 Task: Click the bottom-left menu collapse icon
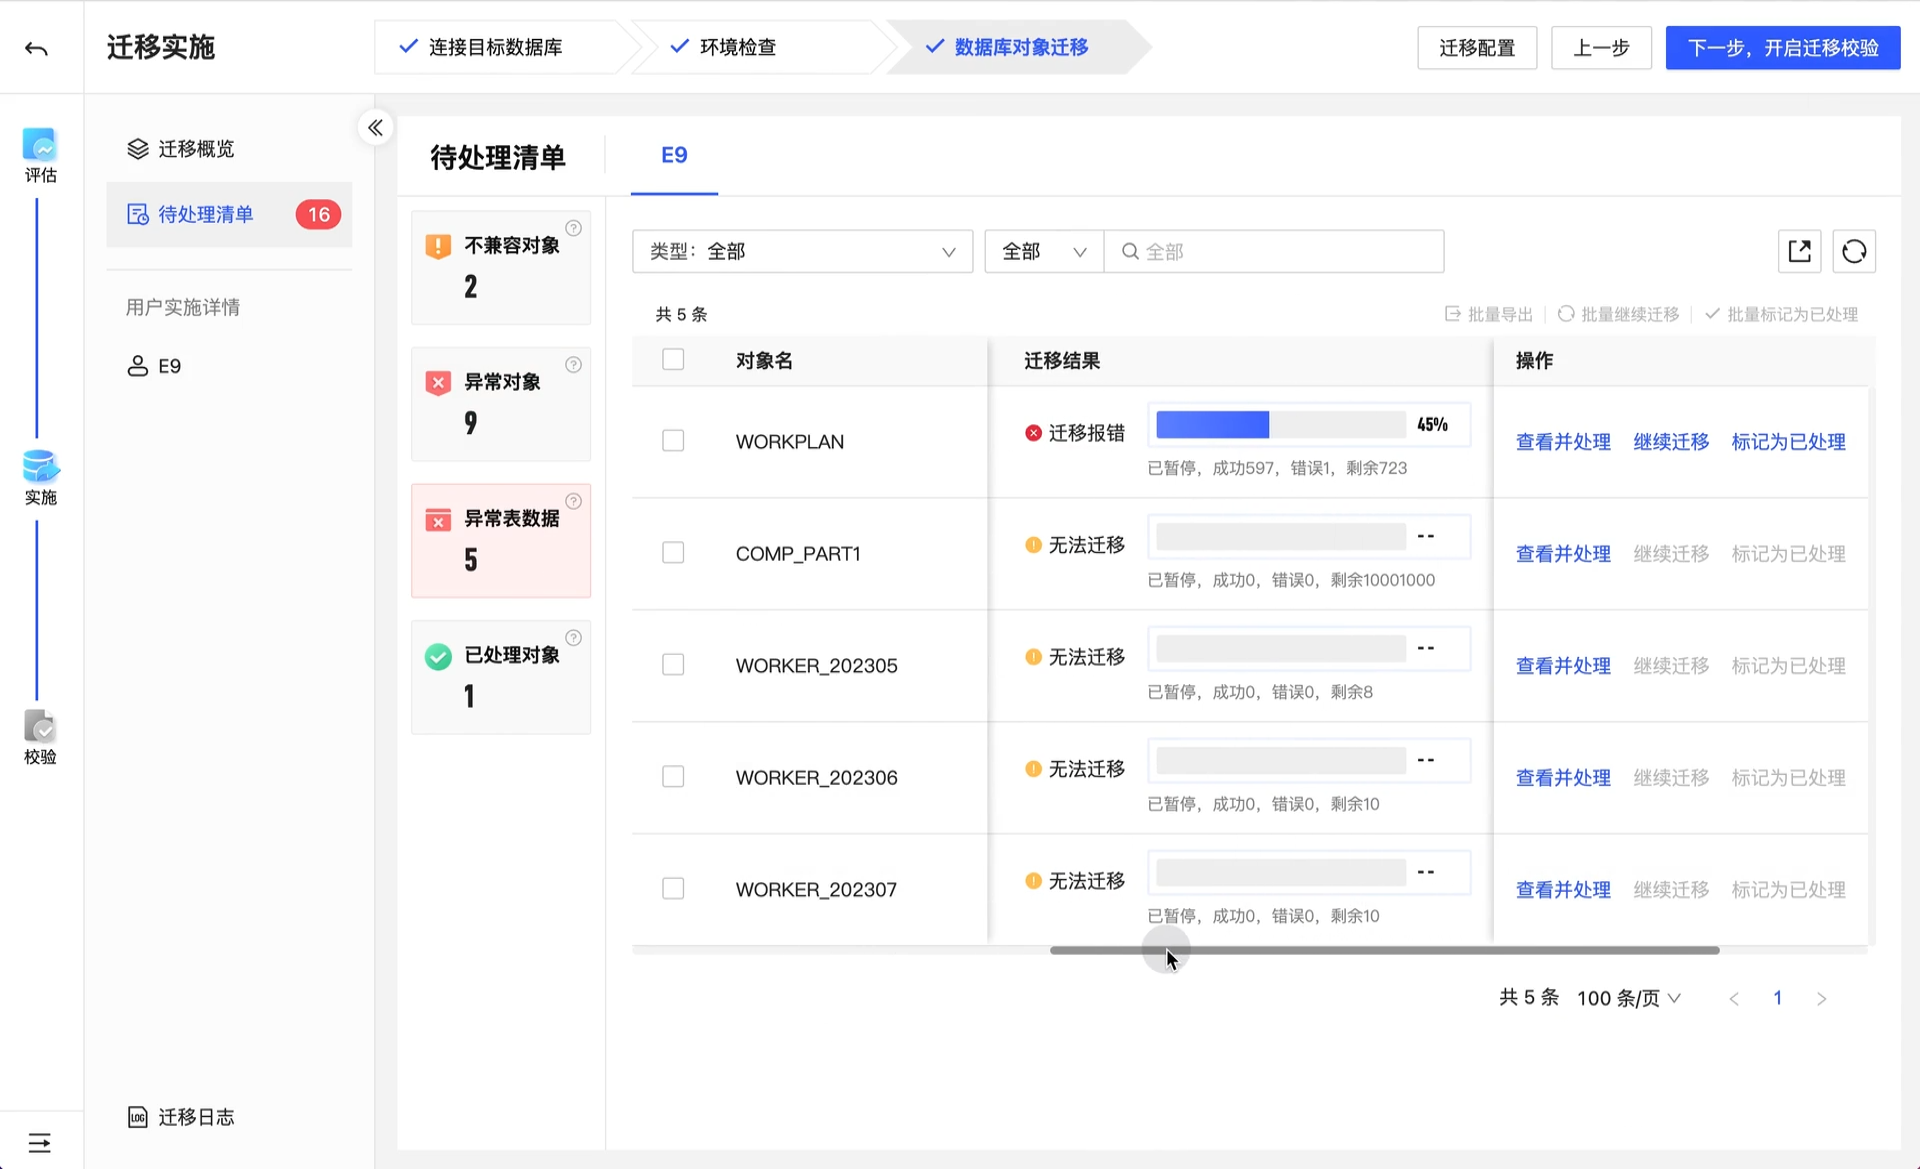point(39,1142)
